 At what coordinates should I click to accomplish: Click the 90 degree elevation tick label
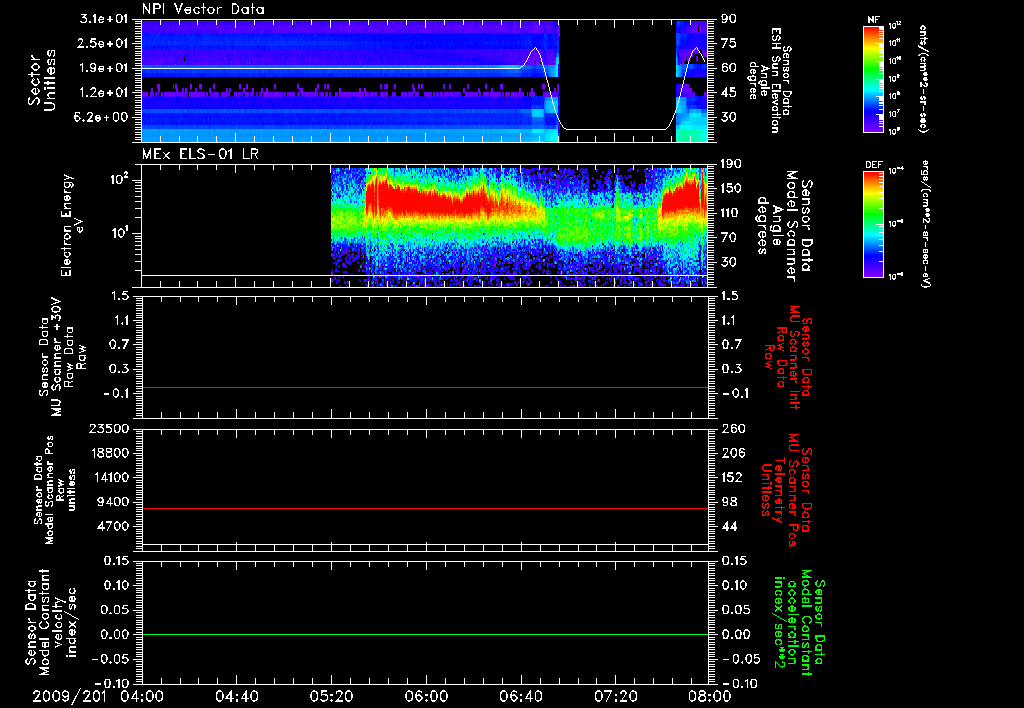729,19
